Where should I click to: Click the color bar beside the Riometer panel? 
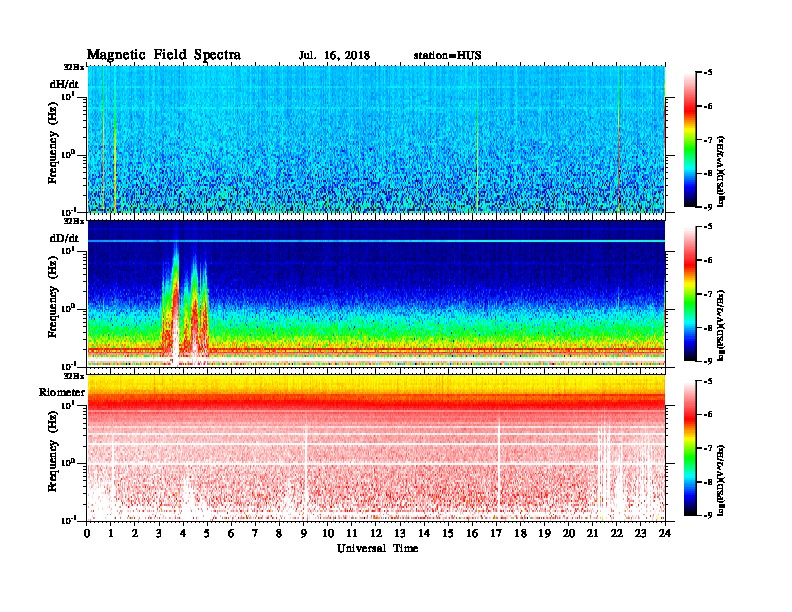click(x=690, y=448)
